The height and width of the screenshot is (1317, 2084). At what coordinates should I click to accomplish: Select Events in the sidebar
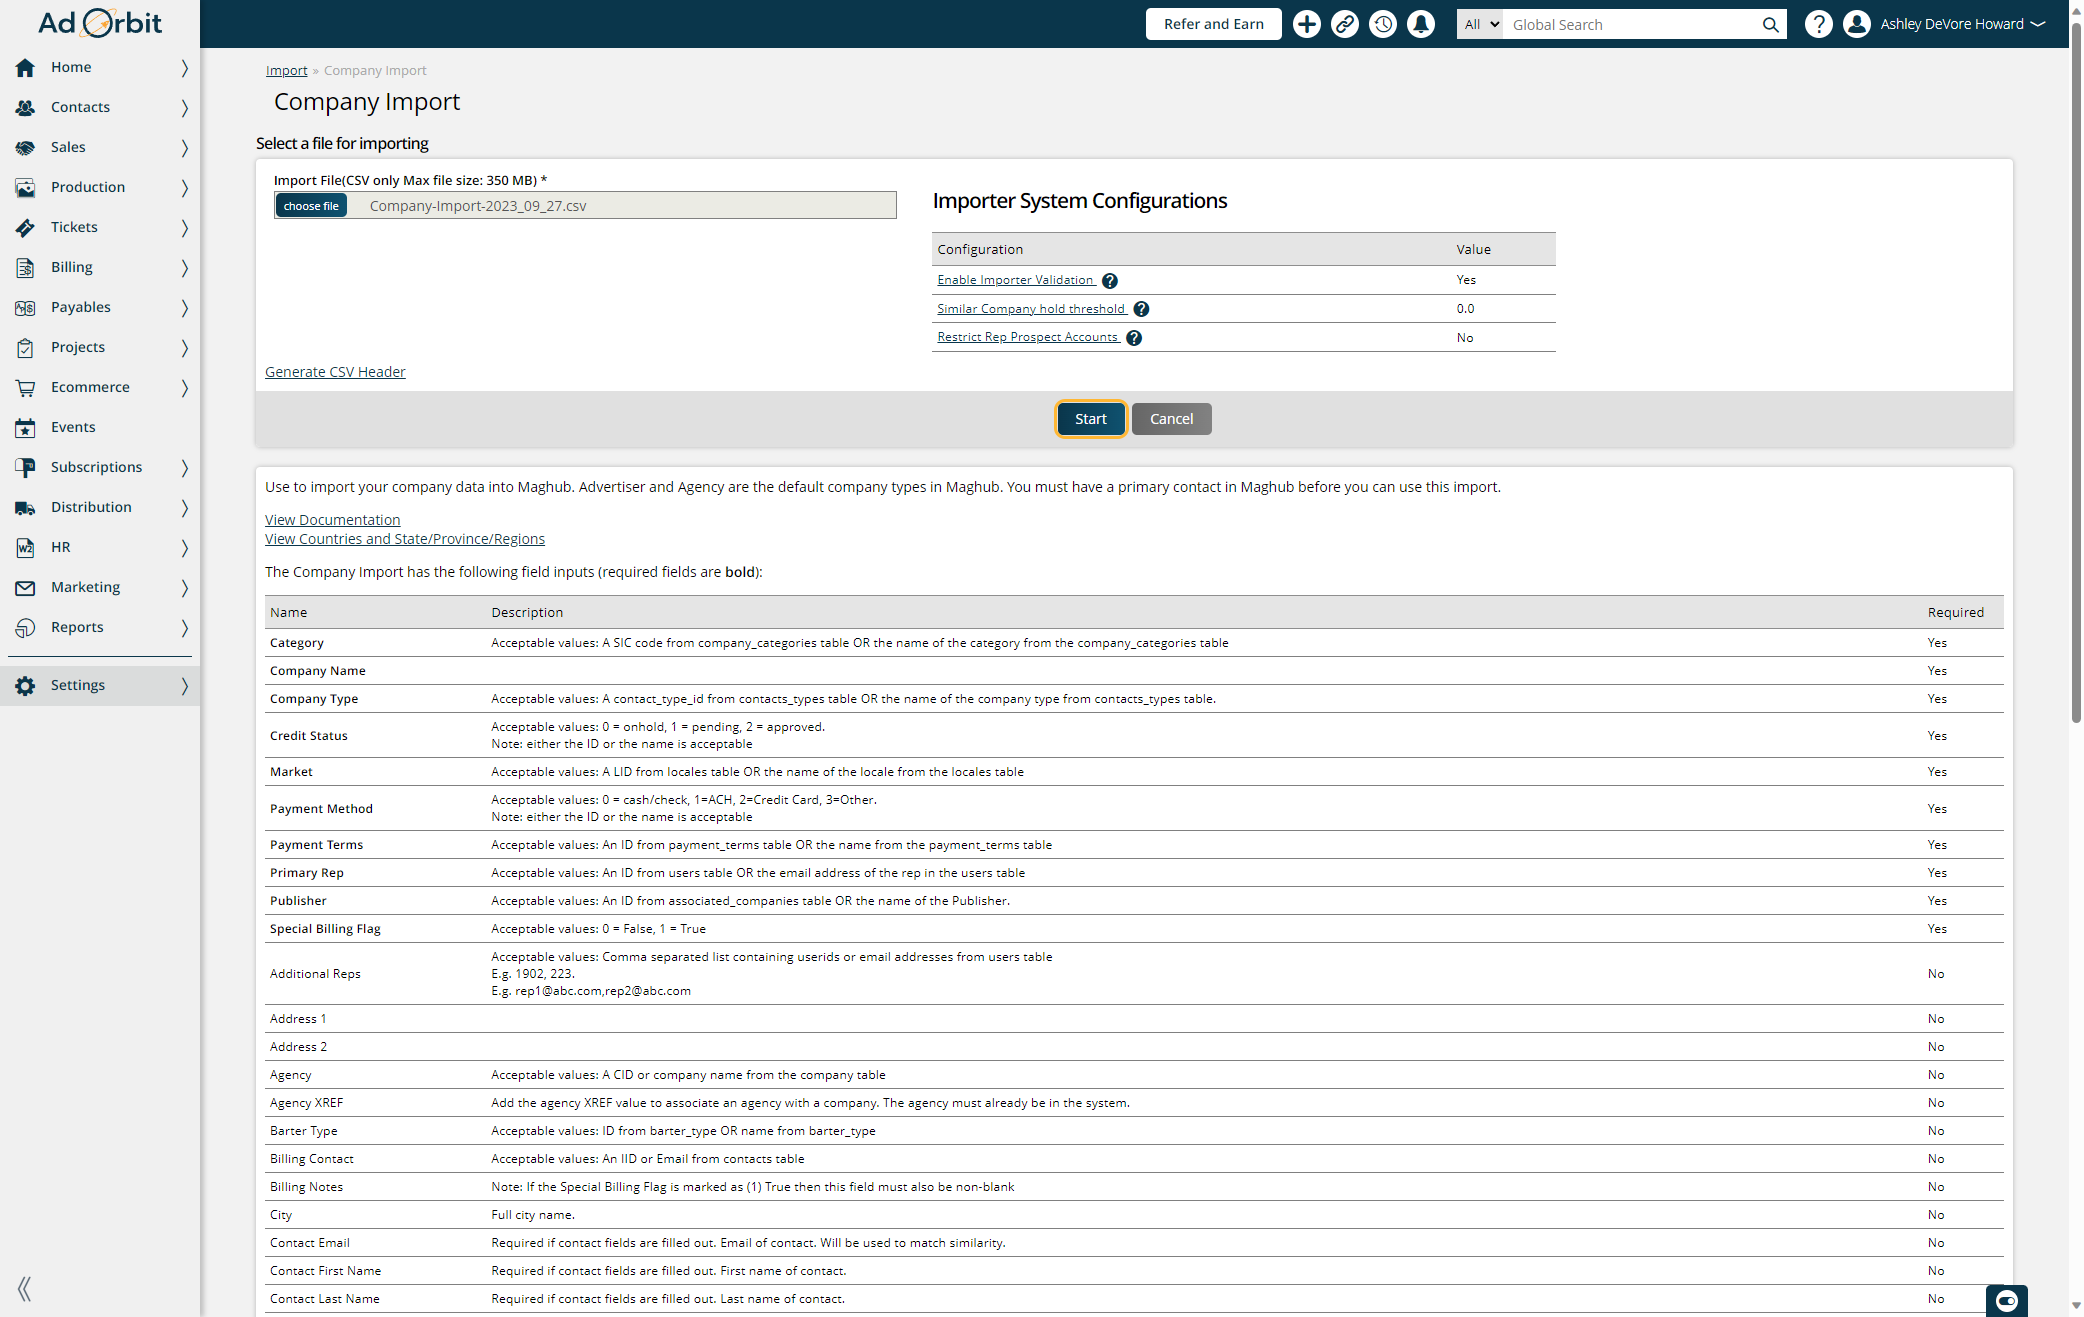coord(73,427)
